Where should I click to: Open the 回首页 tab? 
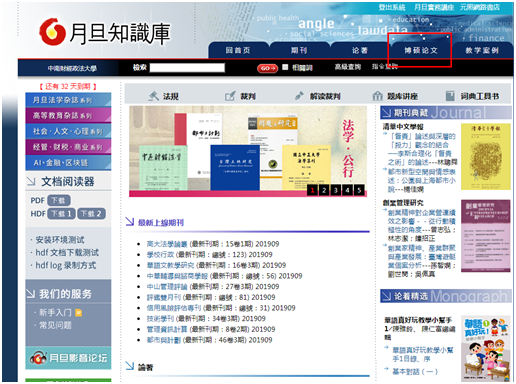(x=238, y=50)
